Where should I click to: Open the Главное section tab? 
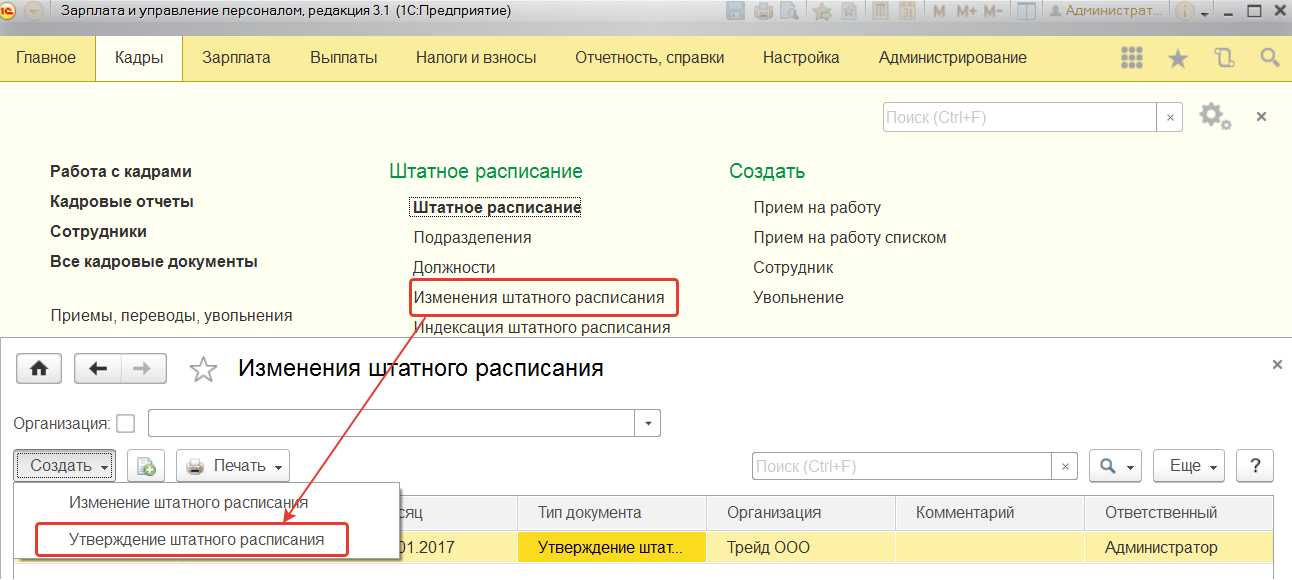tap(46, 58)
